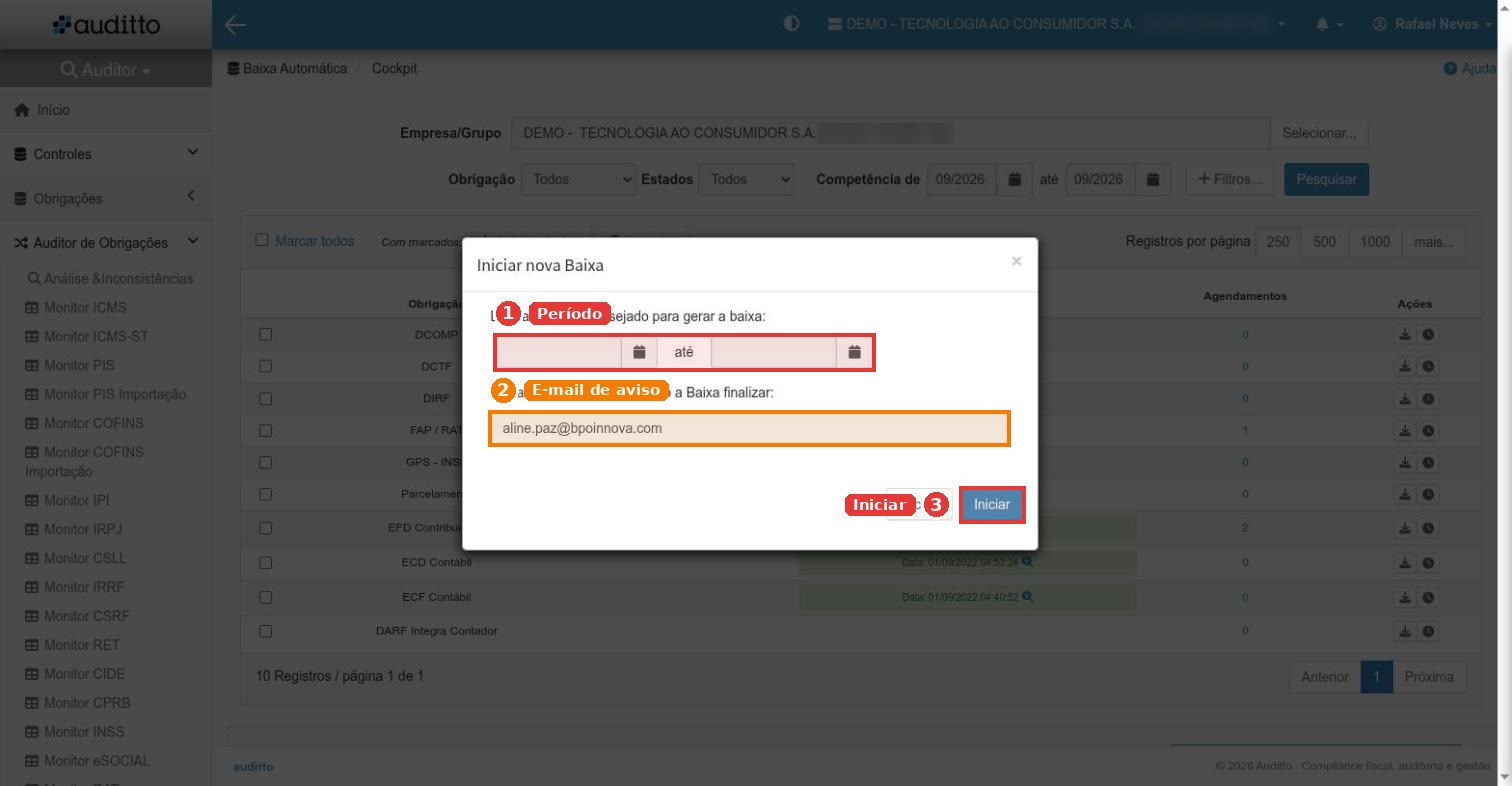1512x786 pixels.
Task: Open the Ajuda help link
Action: [x=1469, y=69]
